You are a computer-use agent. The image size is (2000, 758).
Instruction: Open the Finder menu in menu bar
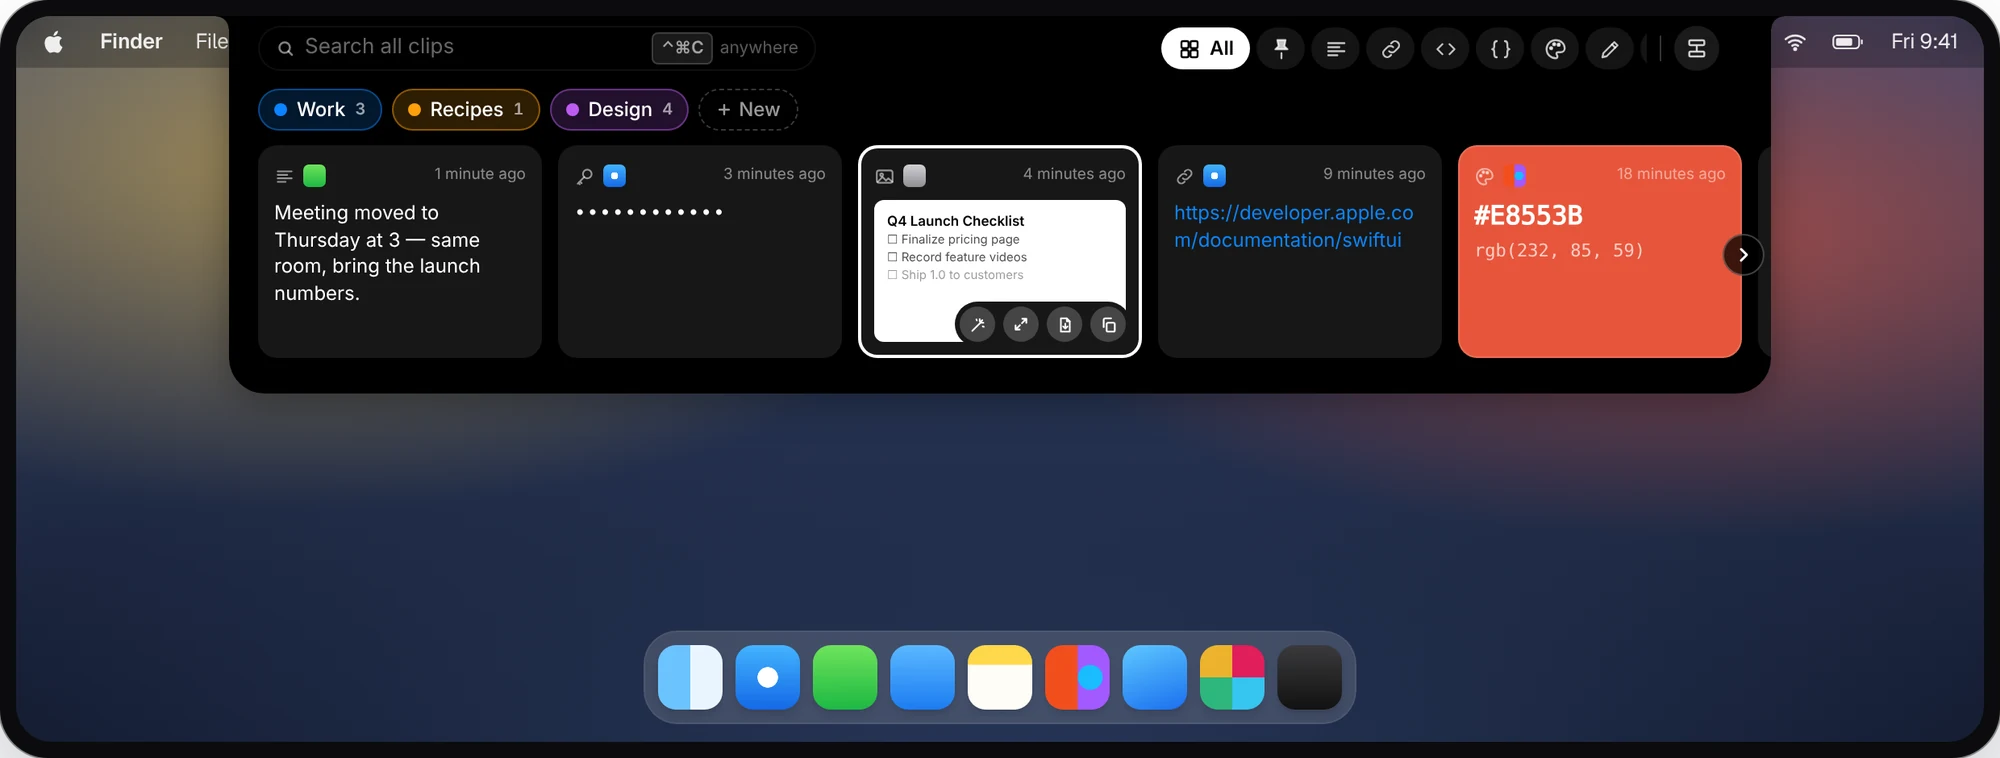pyautogui.click(x=131, y=41)
